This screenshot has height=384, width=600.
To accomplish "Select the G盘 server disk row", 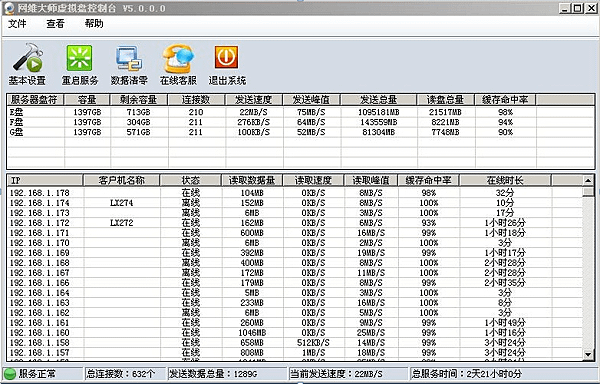I will click(300, 132).
